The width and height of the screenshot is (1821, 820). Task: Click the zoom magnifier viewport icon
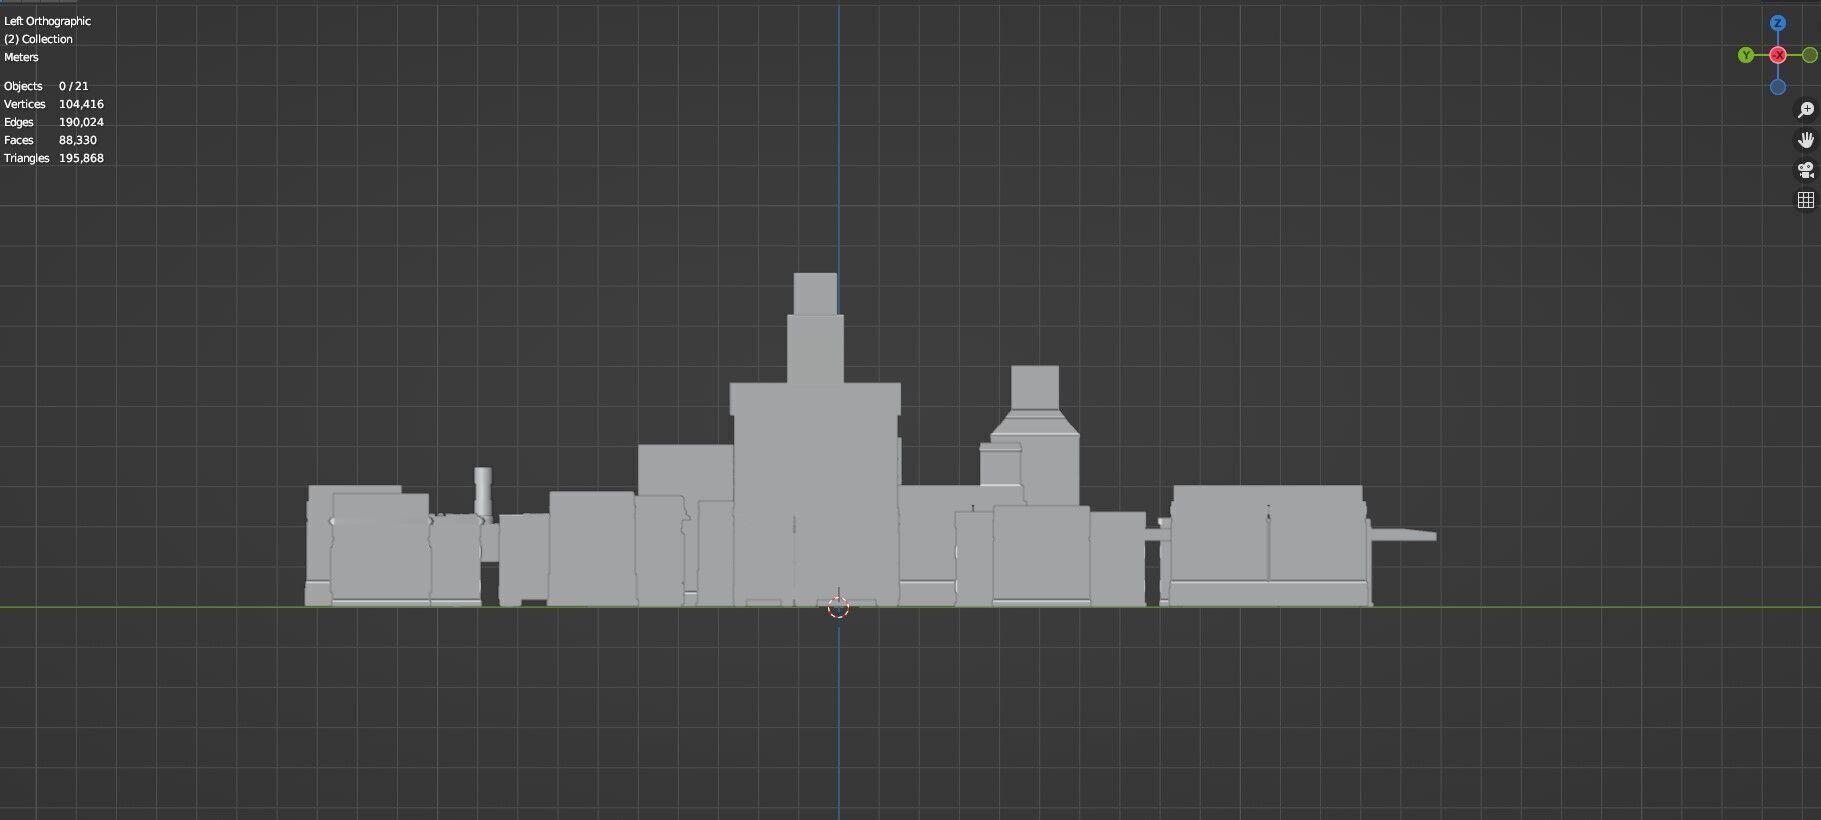[1806, 110]
